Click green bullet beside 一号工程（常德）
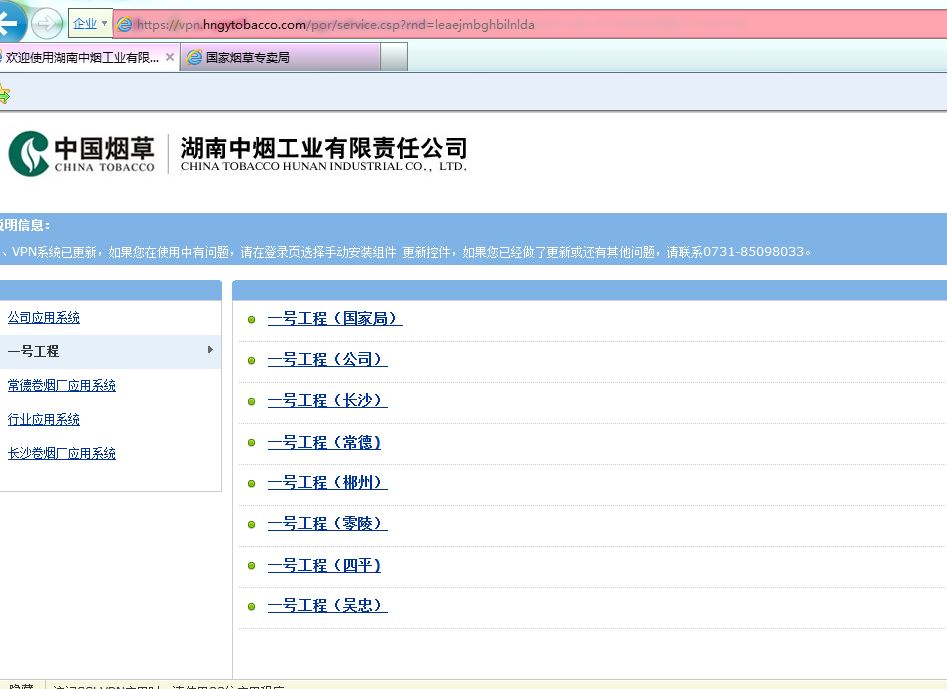The height and width of the screenshot is (689, 947). (x=252, y=443)
